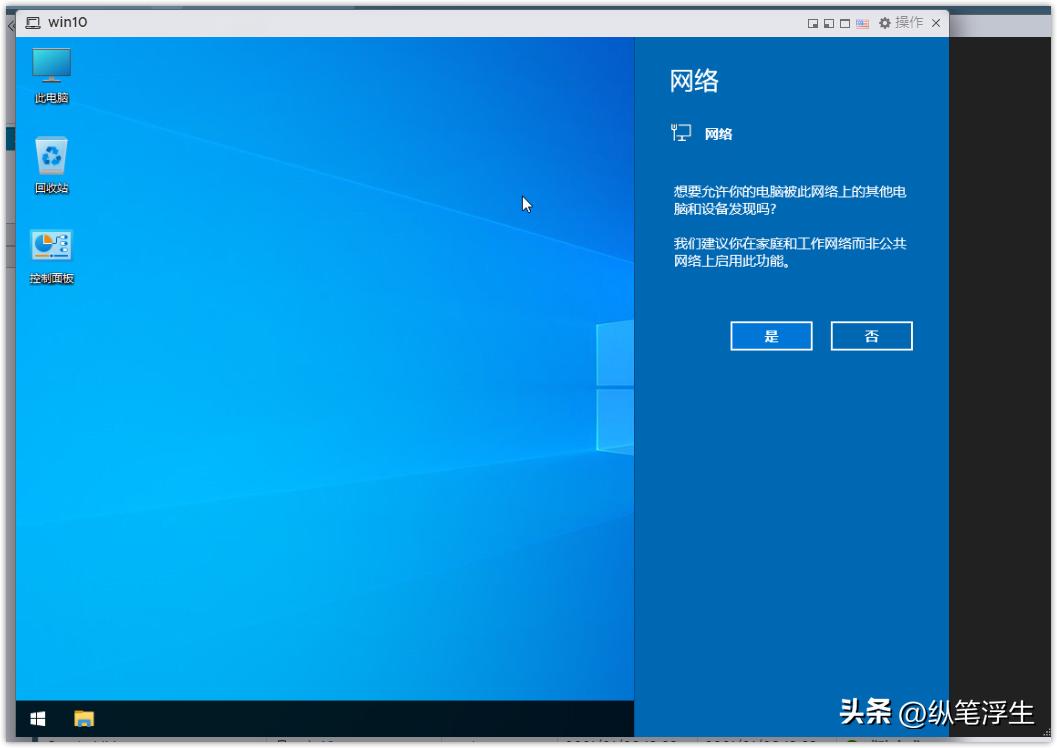Click the gear settings icon in VM toolbar
The height and width of the screenshot is (748, 1057).
coord(886,22)
